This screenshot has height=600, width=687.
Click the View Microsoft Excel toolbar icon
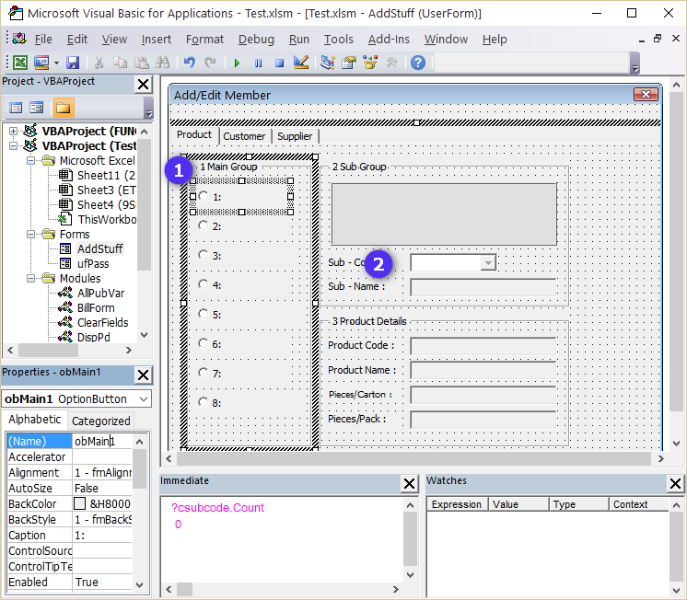18,62
